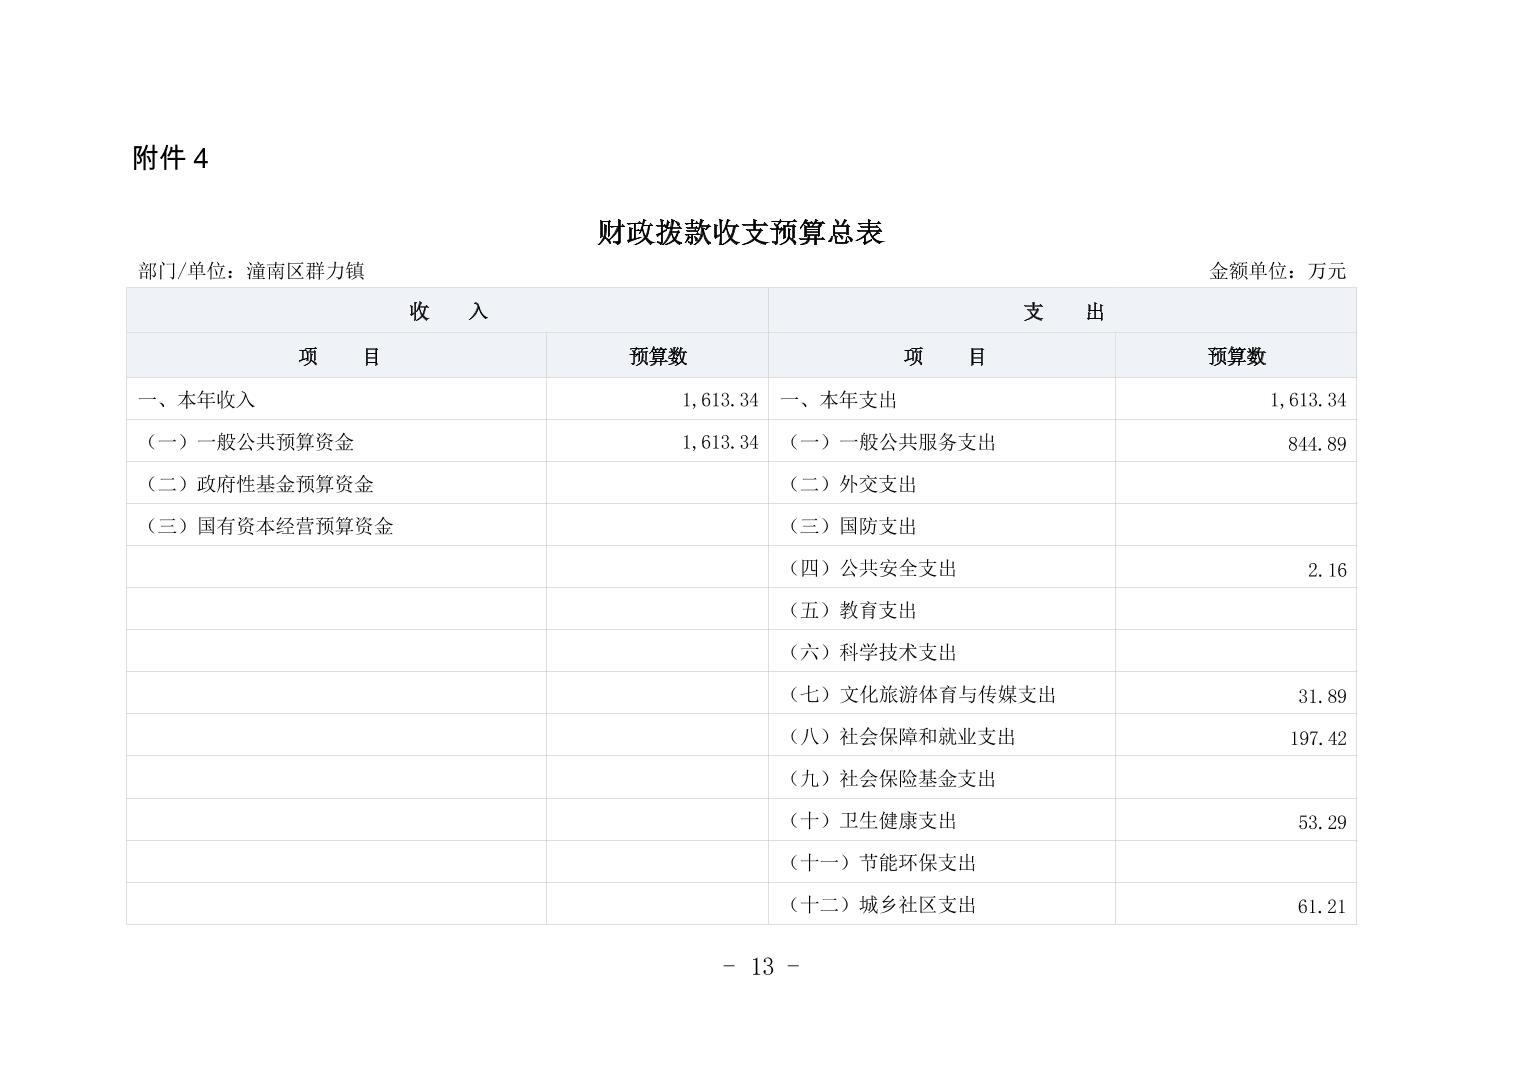1520x1074 pixels.
Task: Click the (十二)城乡社区支出 cell
Action: [x=882, y=905]
